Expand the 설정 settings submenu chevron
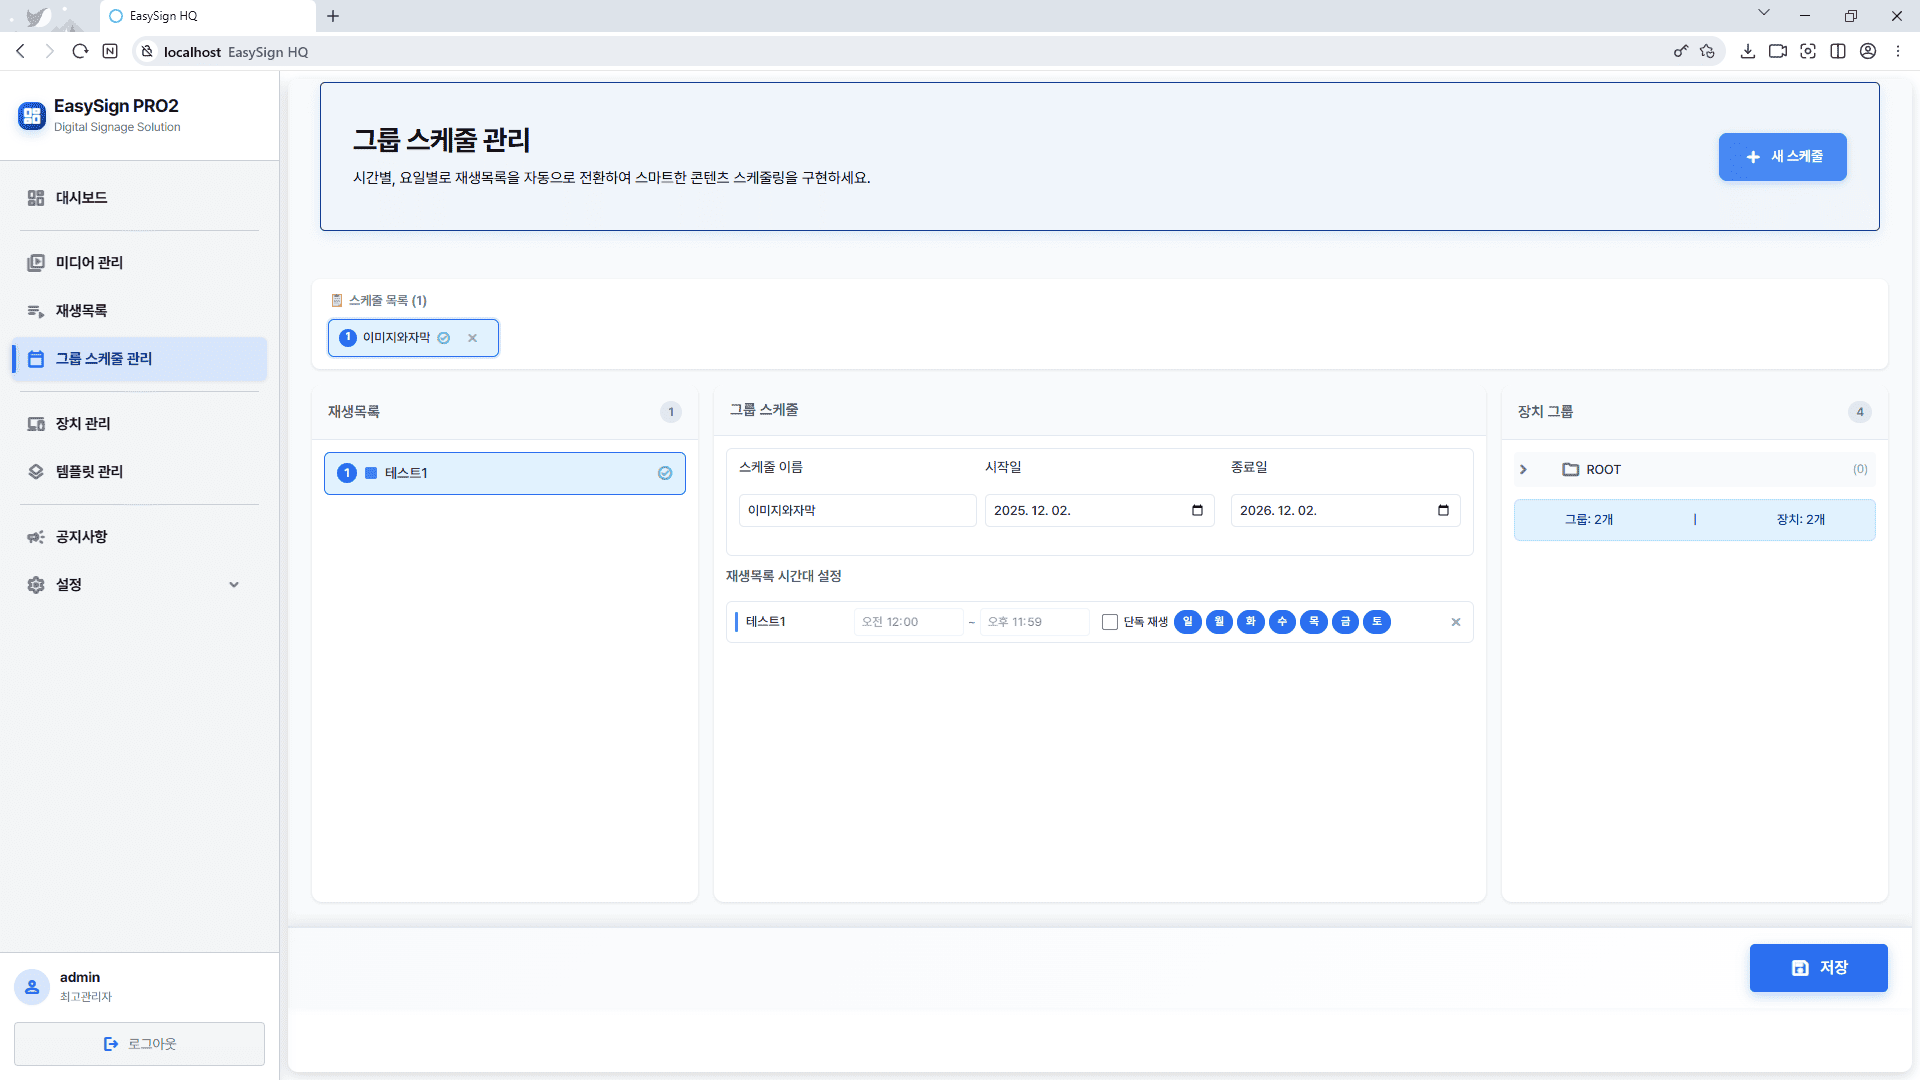 pyautogui.click(x=234, y=585)
